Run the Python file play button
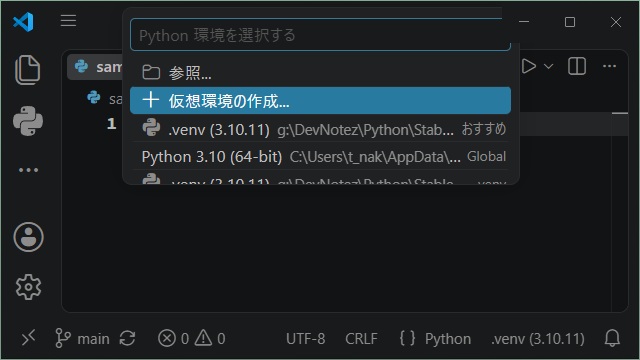The image size is (640, 360). [x=529, y=66]
